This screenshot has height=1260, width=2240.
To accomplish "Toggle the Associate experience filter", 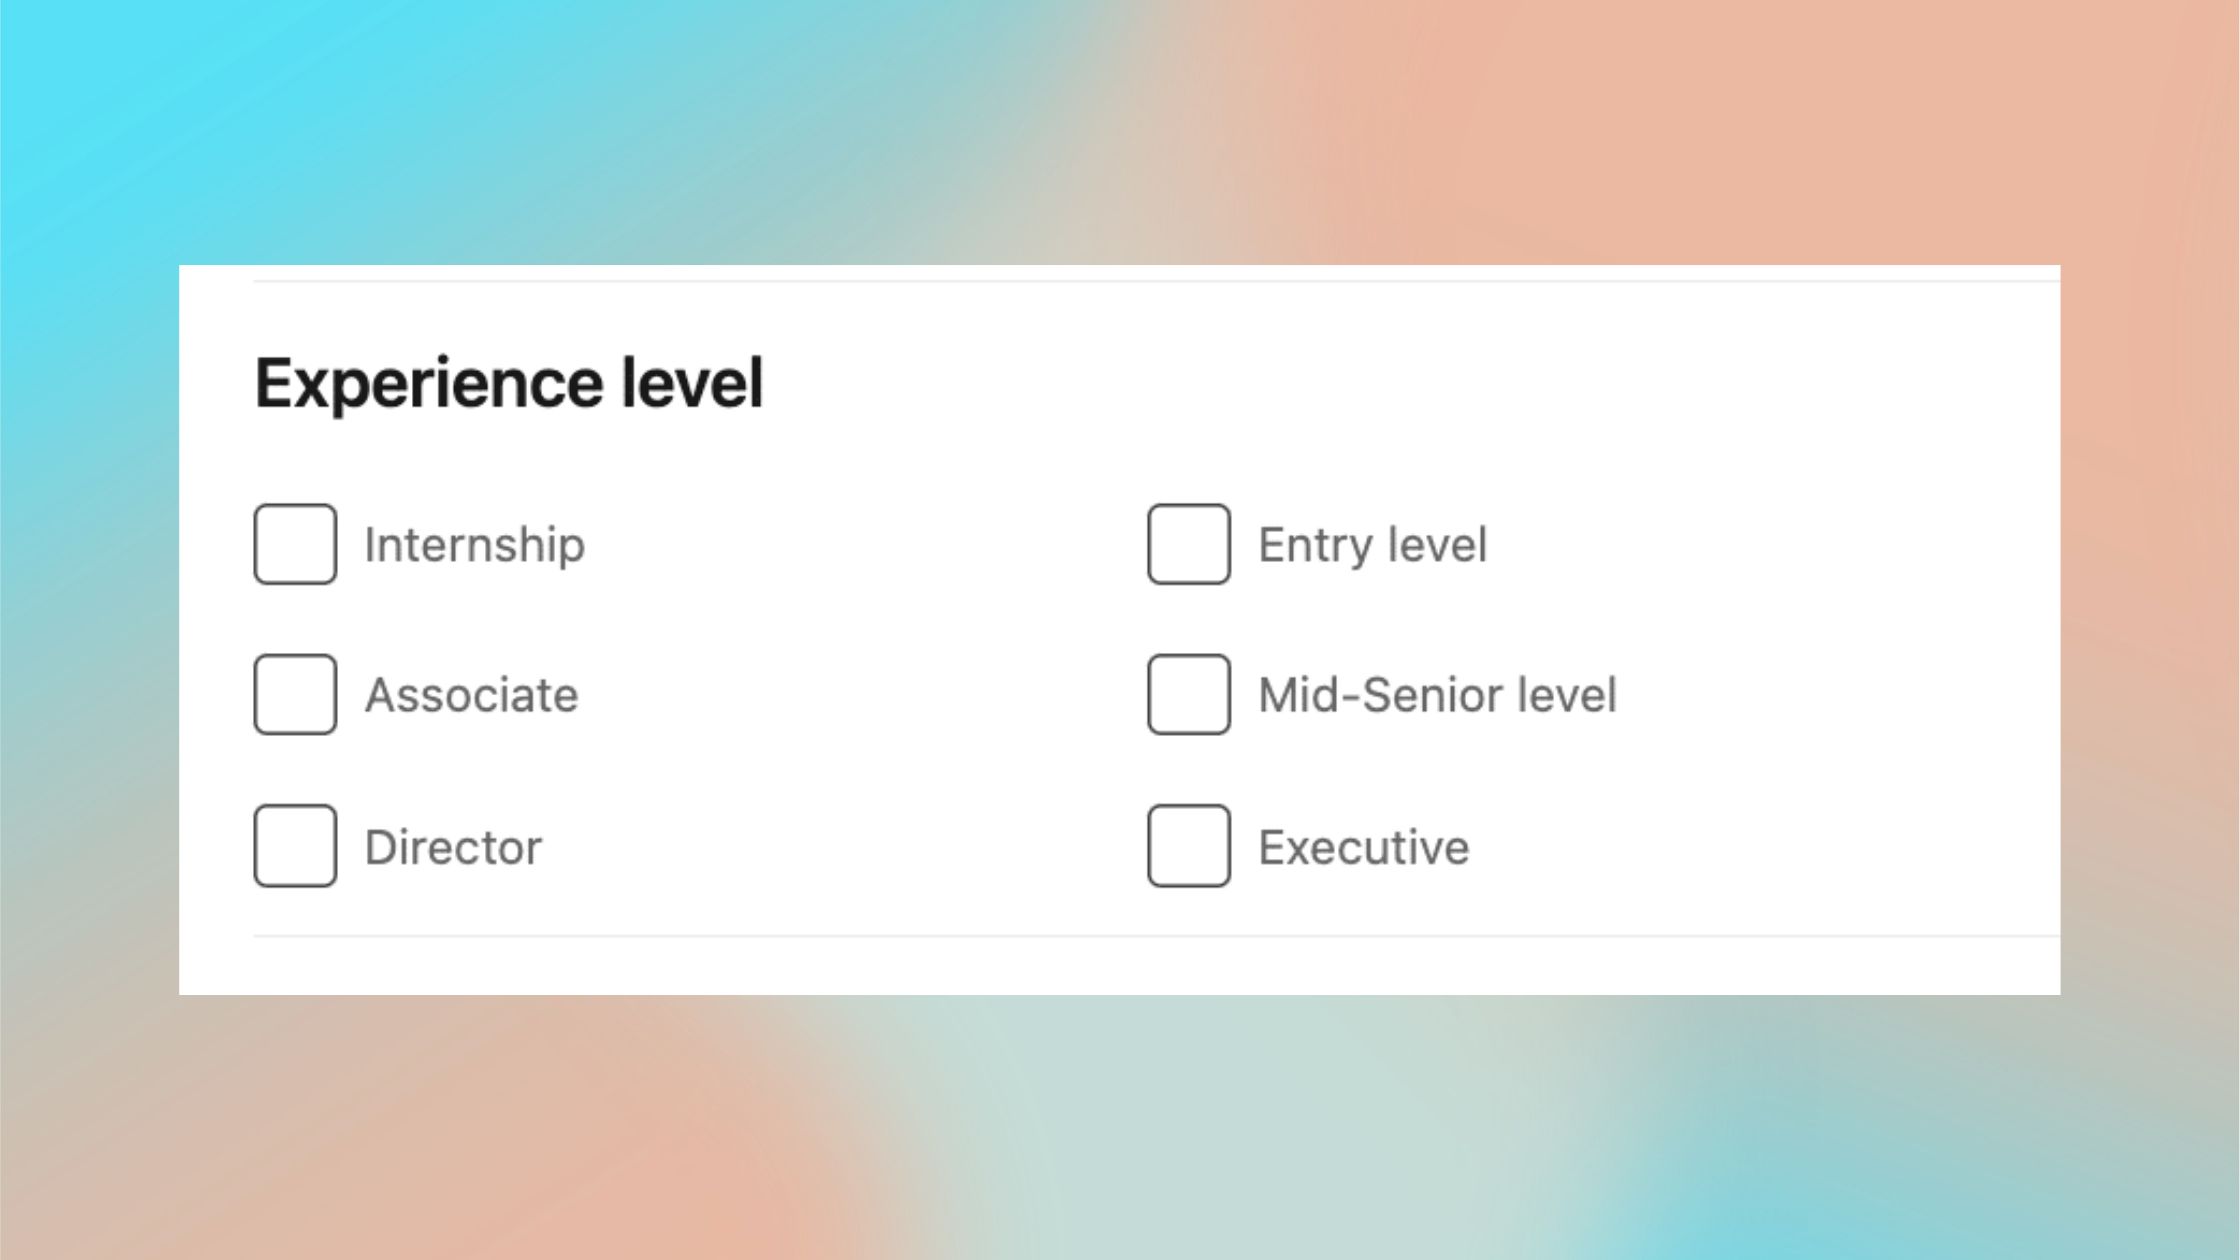I will pos(295,695).
